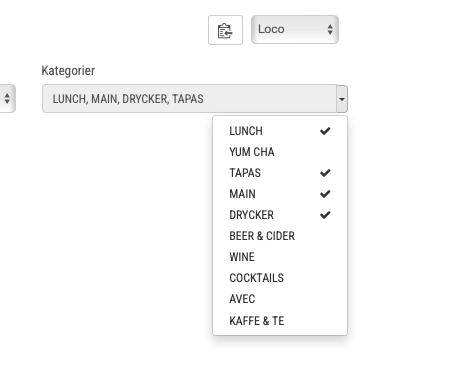Choose KAFFE & TE category
This screenshot has width=456, height=371.
click(x=280, y=321)
